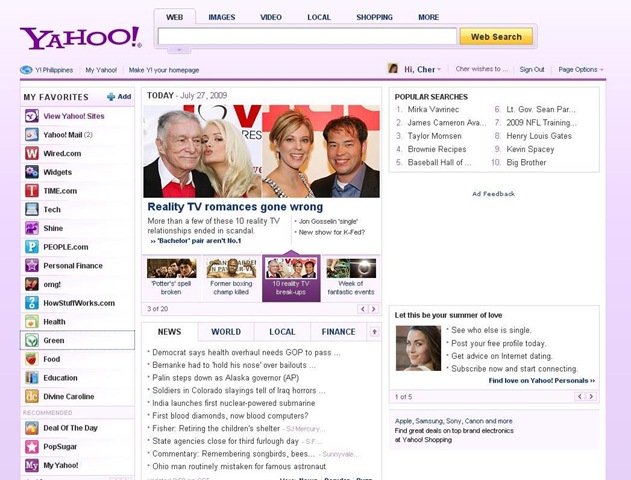Screen dimensions: 631x480
Task: Expand the Hi, Cher dropdown arrow
Action: tap(439, 70)
